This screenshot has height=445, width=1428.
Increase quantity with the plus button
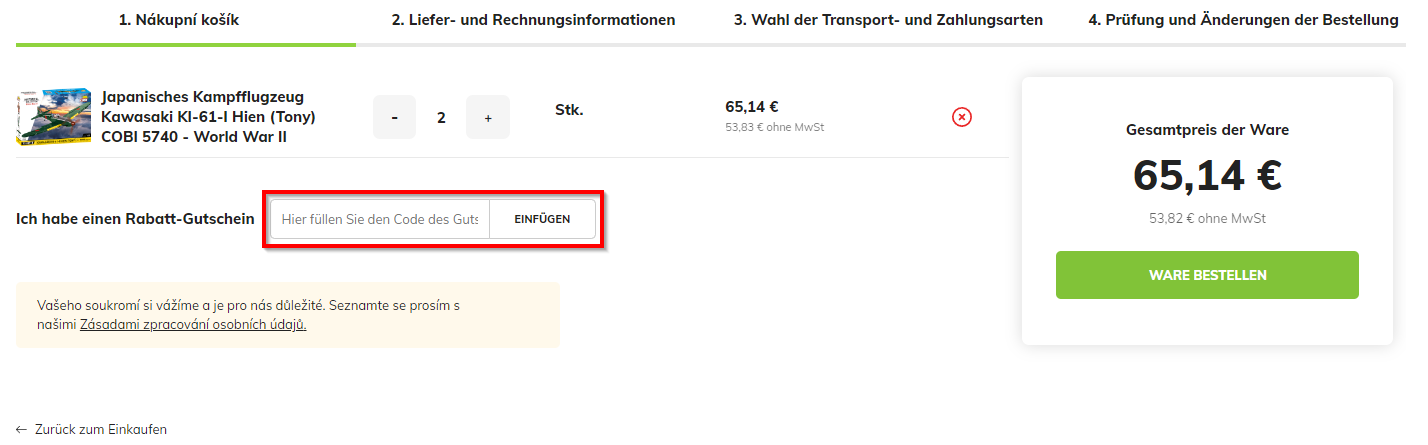click(x=488, y=118)
